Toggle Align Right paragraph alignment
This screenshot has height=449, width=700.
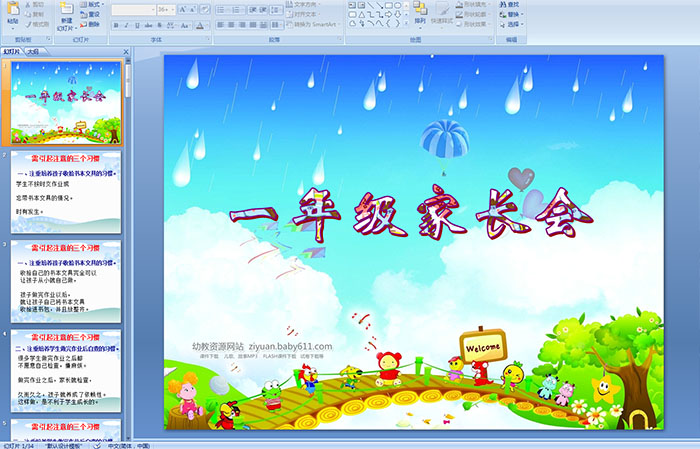[x=242, y=25]
